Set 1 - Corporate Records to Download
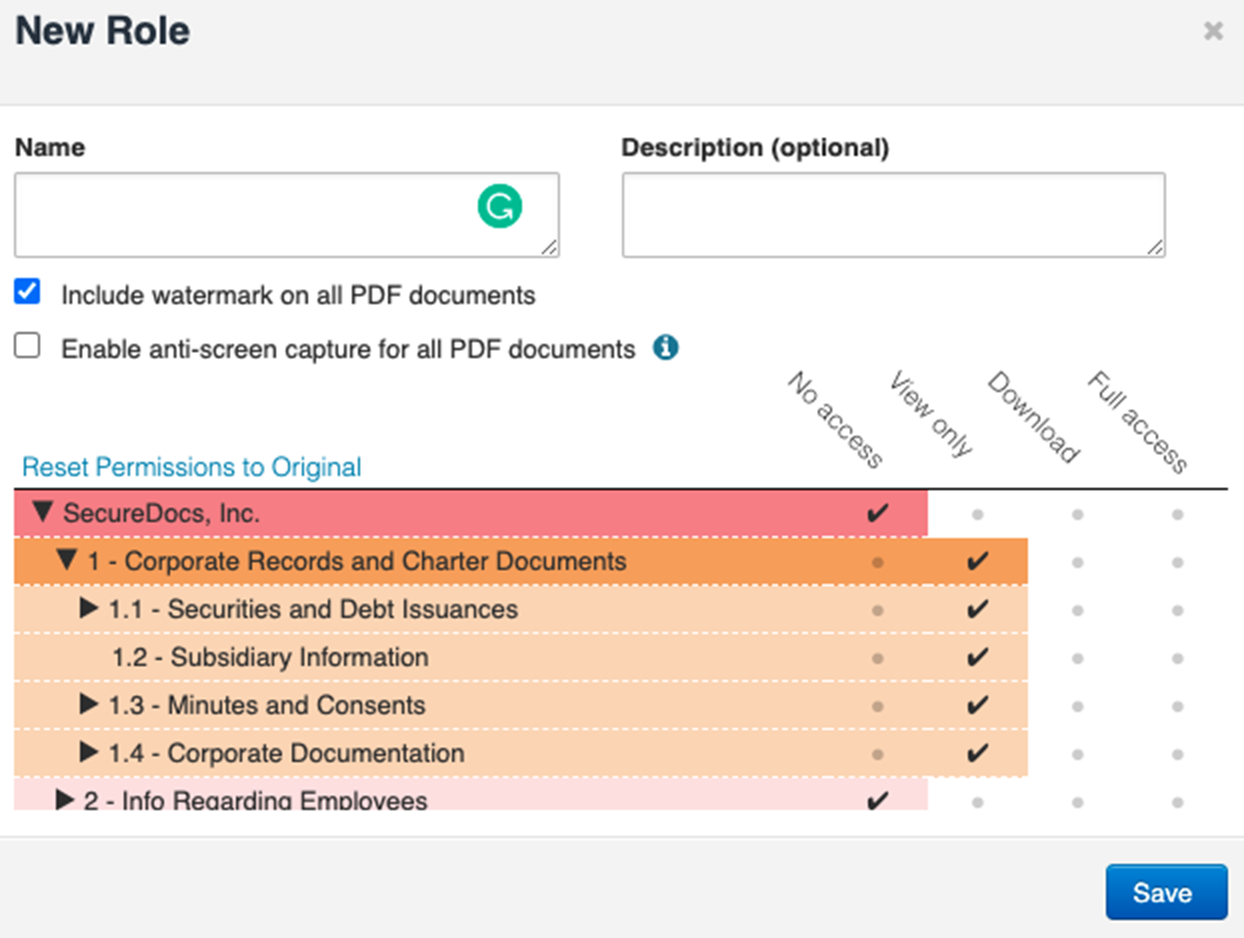 pyautogui.click(x=1077, y=563)
